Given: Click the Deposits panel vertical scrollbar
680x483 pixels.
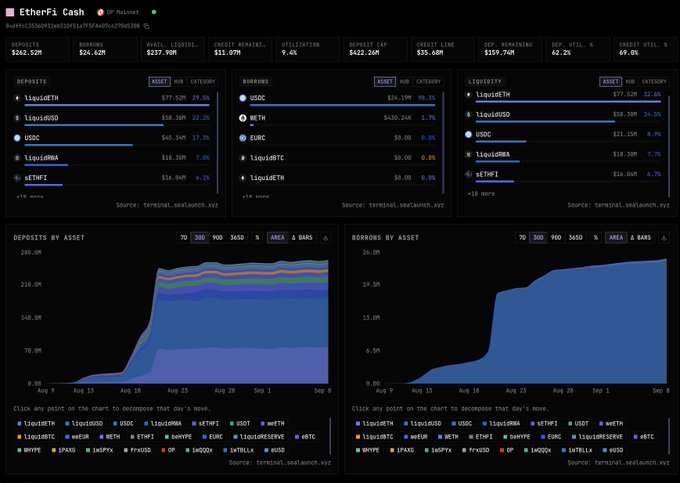Looking at the screenshot, I should tap(217, 142).
